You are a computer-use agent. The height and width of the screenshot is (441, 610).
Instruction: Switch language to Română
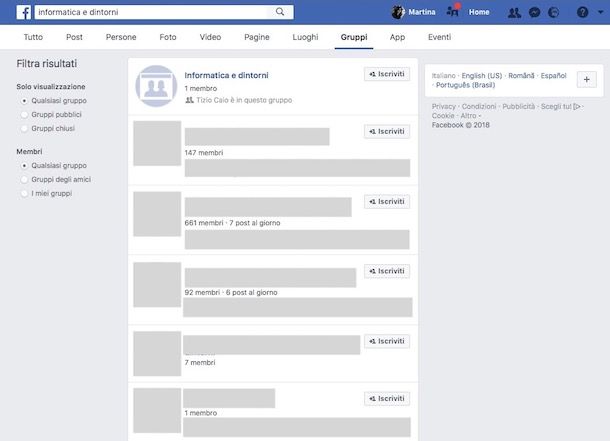point(521,75)
